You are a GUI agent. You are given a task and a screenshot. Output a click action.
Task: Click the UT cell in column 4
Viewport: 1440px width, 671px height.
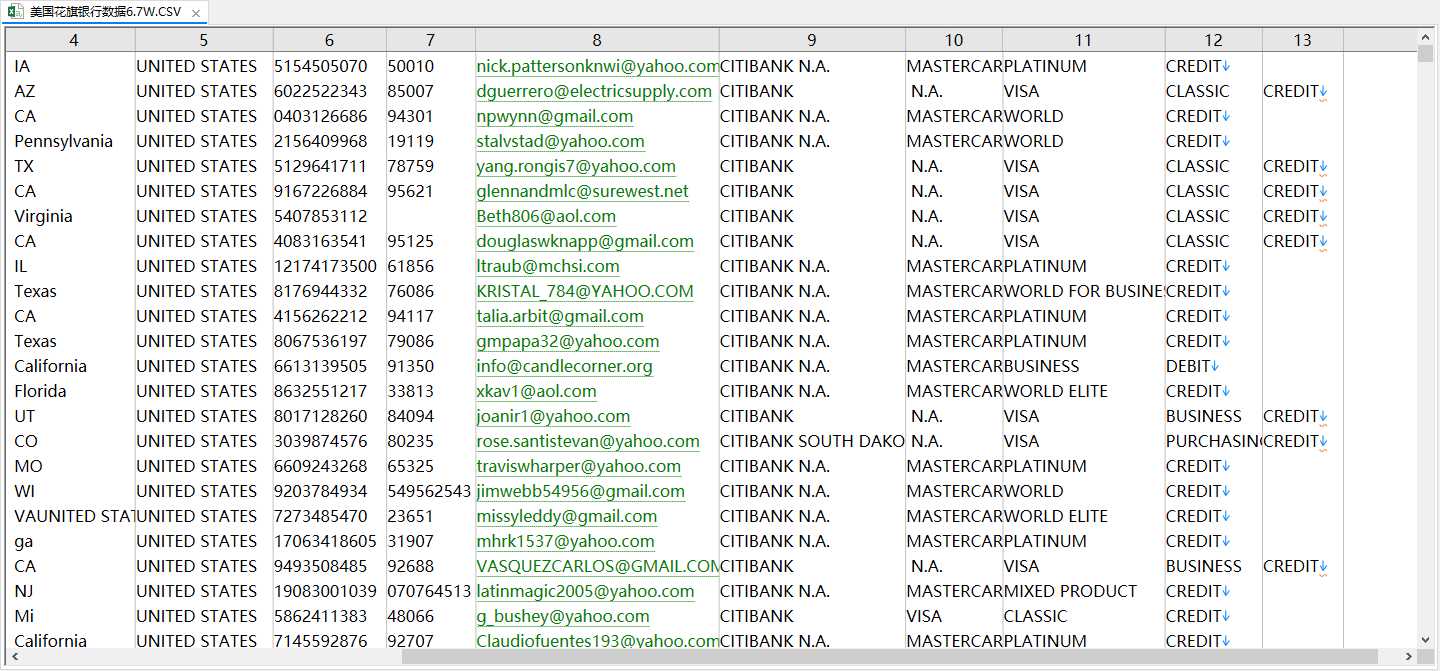25,416
